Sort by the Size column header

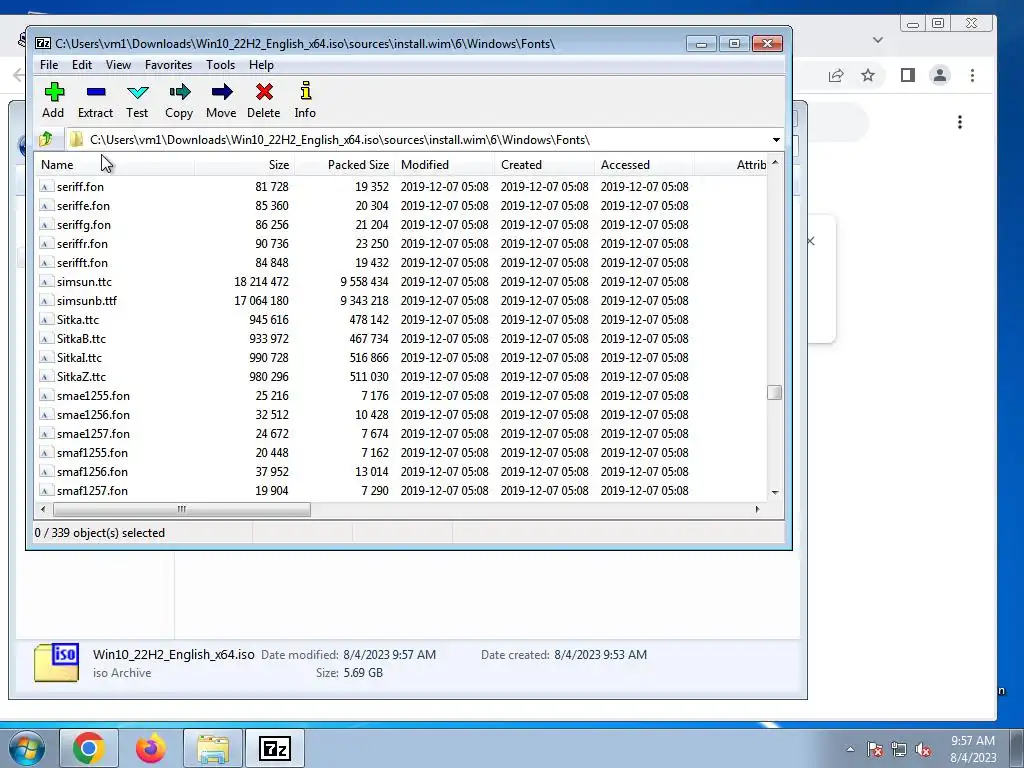pyautogui.click(x=244, y=165)
